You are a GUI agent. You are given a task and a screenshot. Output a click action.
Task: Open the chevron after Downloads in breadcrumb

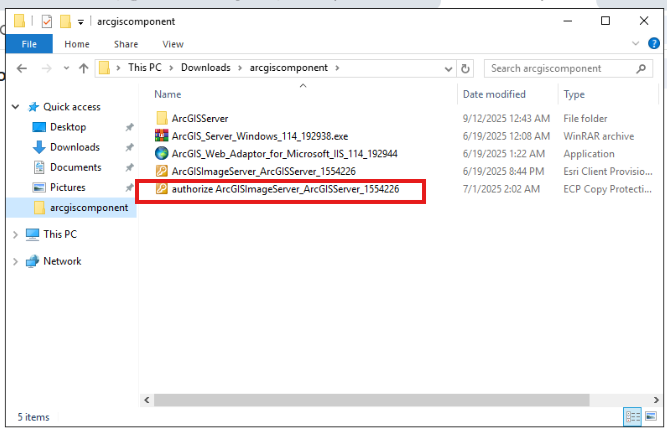(x=240, y=68)
